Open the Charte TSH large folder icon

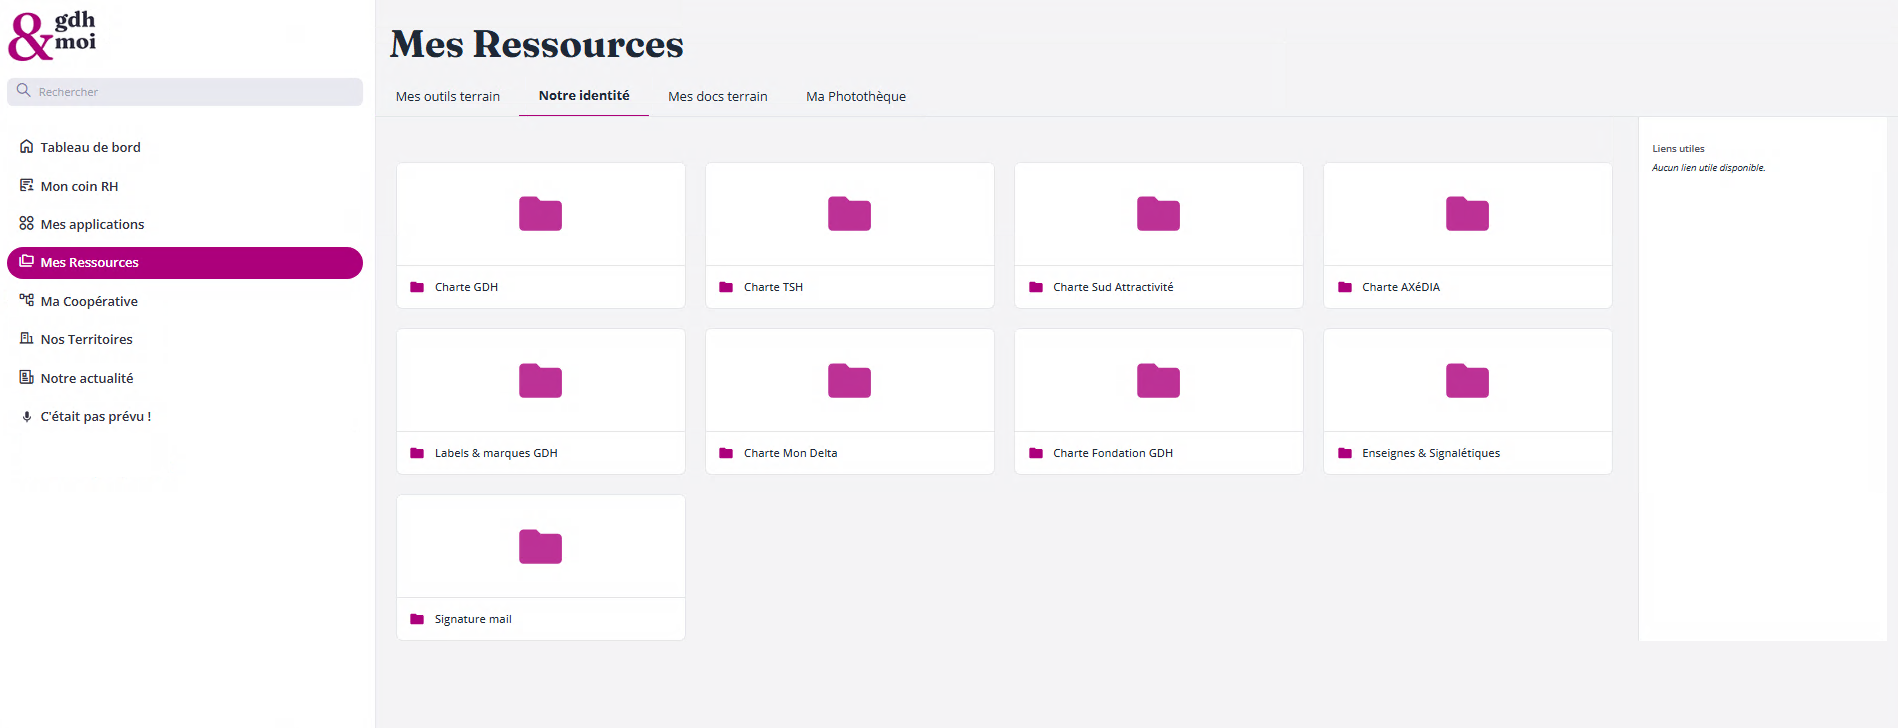(849, 214)
